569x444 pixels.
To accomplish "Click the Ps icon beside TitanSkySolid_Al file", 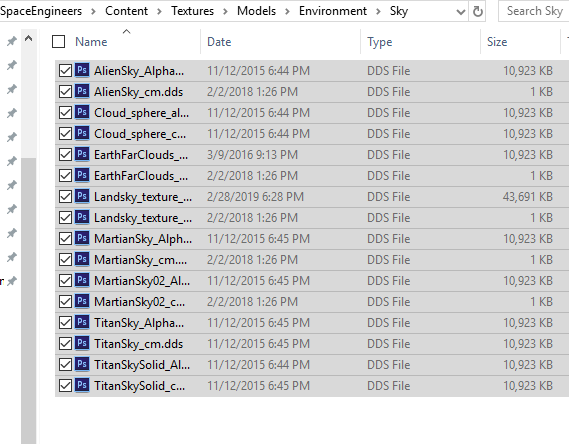I will coord(82,364).
